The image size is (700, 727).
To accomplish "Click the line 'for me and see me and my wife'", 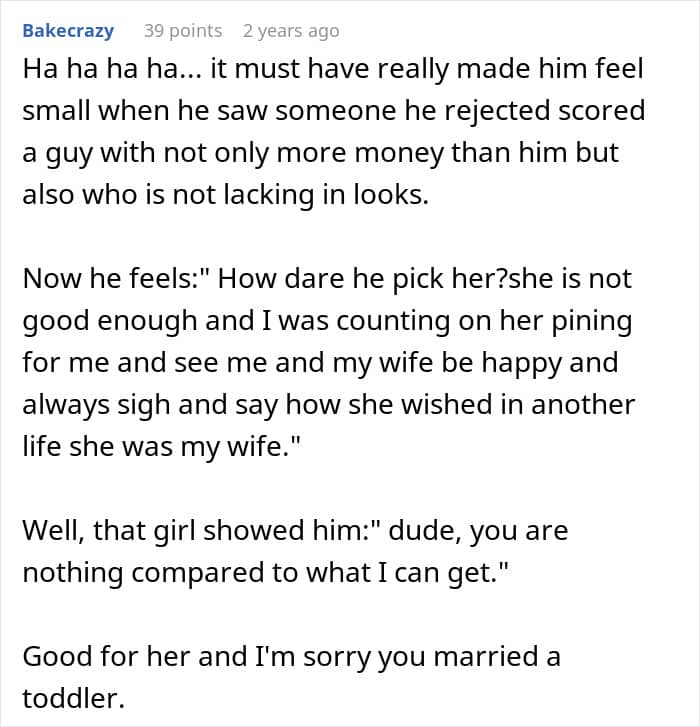I will (x=320, y=363).
